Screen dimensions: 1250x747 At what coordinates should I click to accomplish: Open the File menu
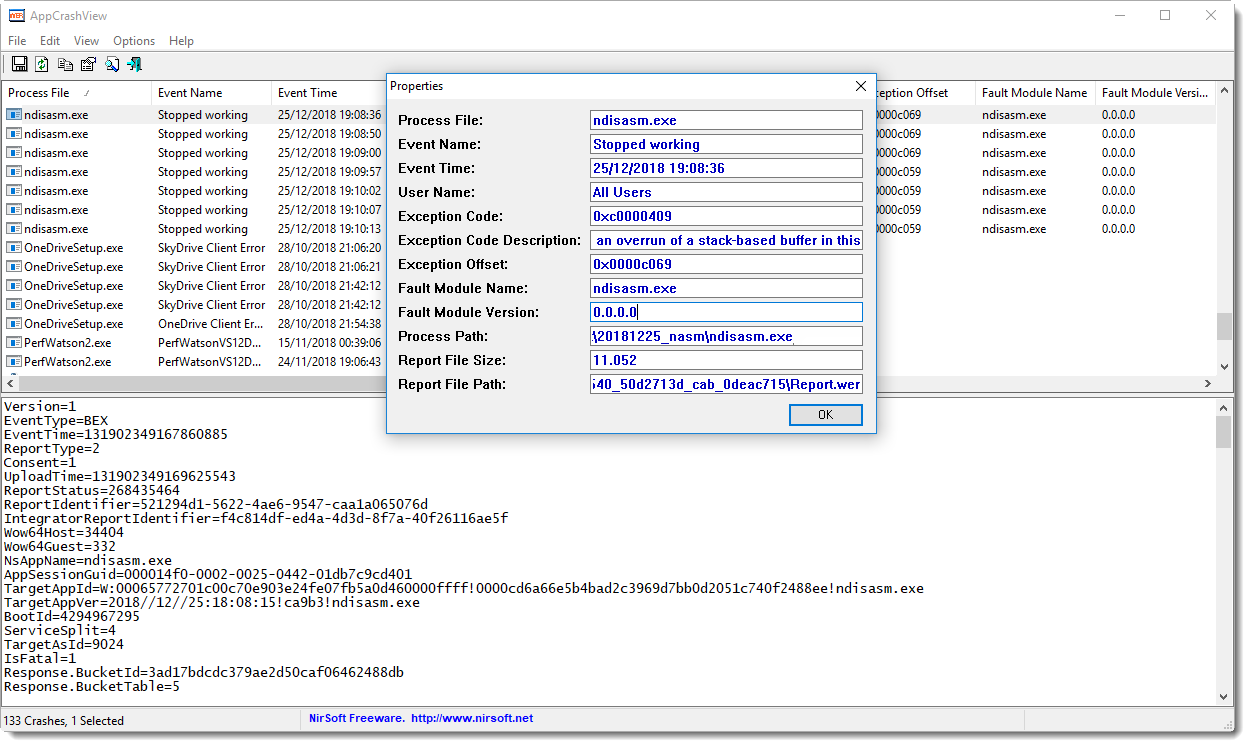17,41
